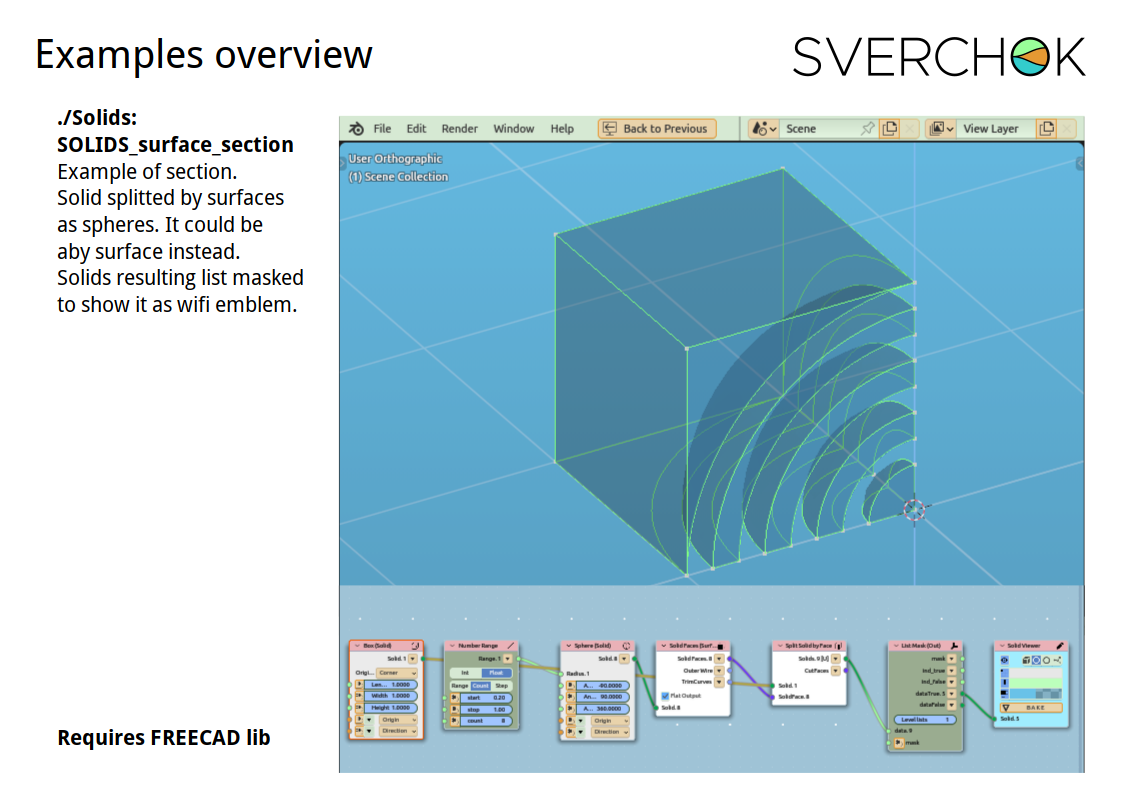Toggle Solid Viewer eye visibility

(1004, 660)
